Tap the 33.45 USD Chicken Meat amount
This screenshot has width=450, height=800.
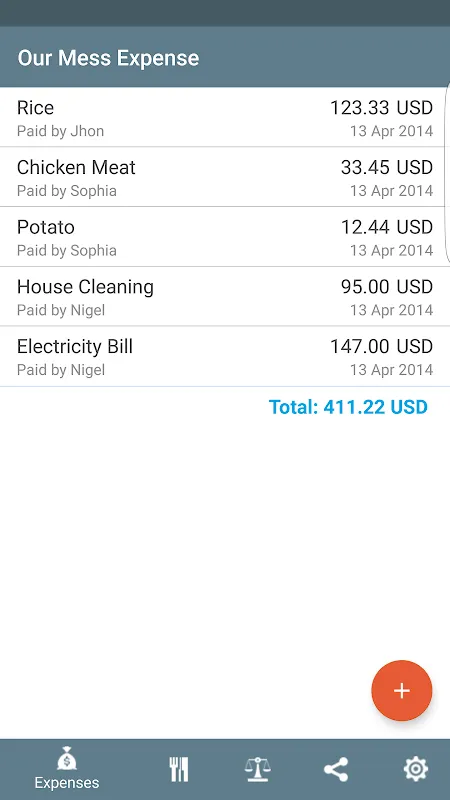point(387,167)
